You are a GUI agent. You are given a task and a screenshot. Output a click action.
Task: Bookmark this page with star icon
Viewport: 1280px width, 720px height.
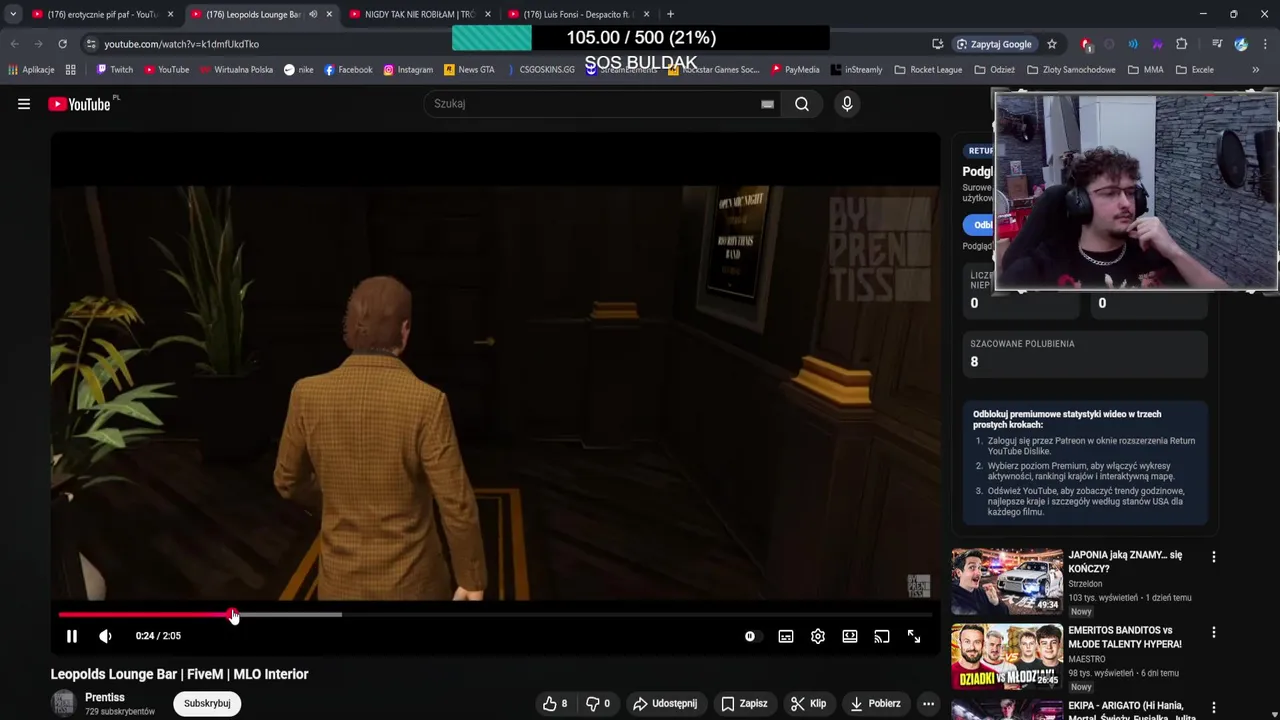click(x=1052, y=44)
